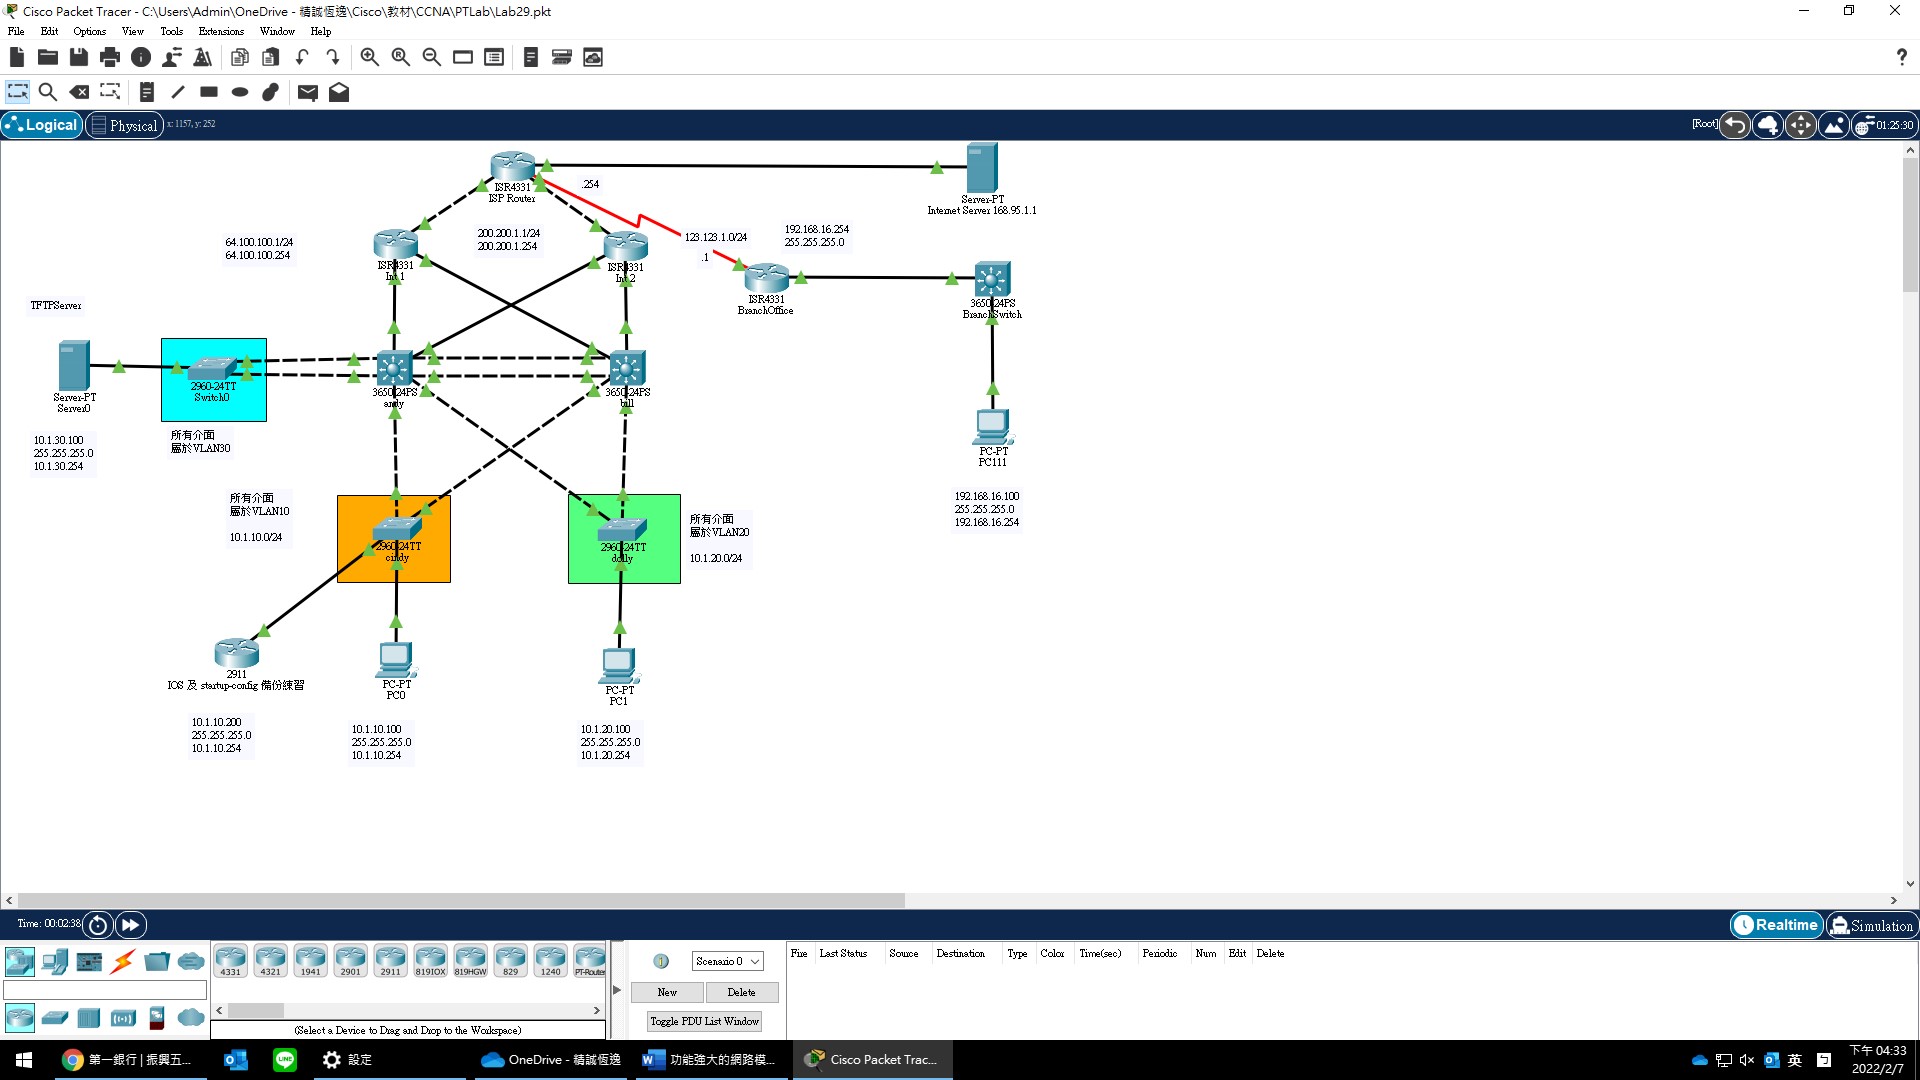Undo the last action in the toolbar
Screen dimensions: 1920x1080
(302, 57)
